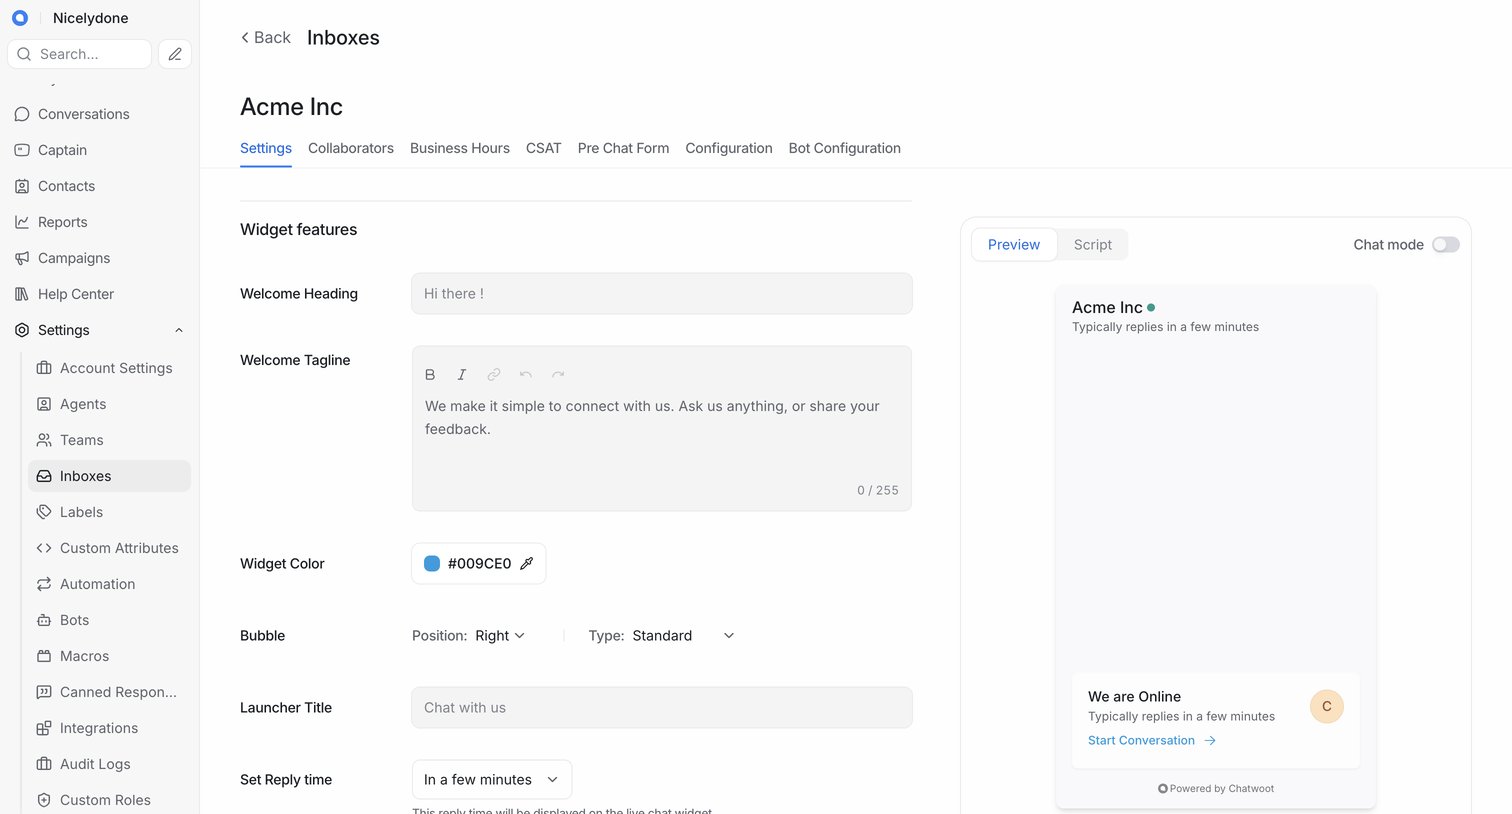Toggle bold formatting in Welcome Tagline
This screenshot has width=1512, height=814.
(x=430, y=374)
